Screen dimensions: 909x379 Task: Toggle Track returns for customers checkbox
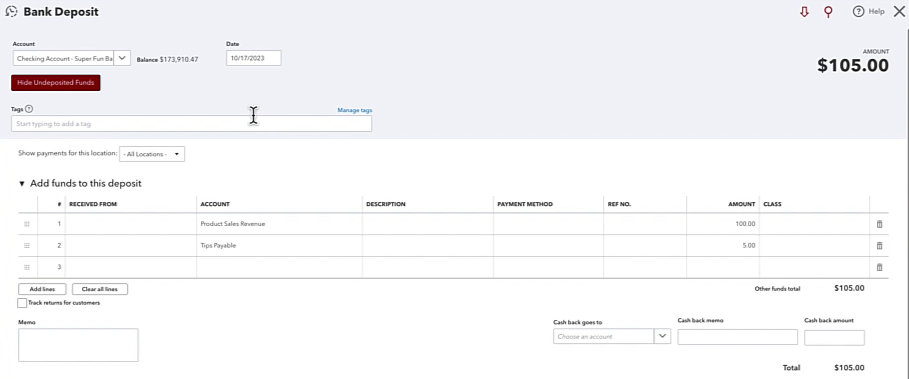pos(22,303)
